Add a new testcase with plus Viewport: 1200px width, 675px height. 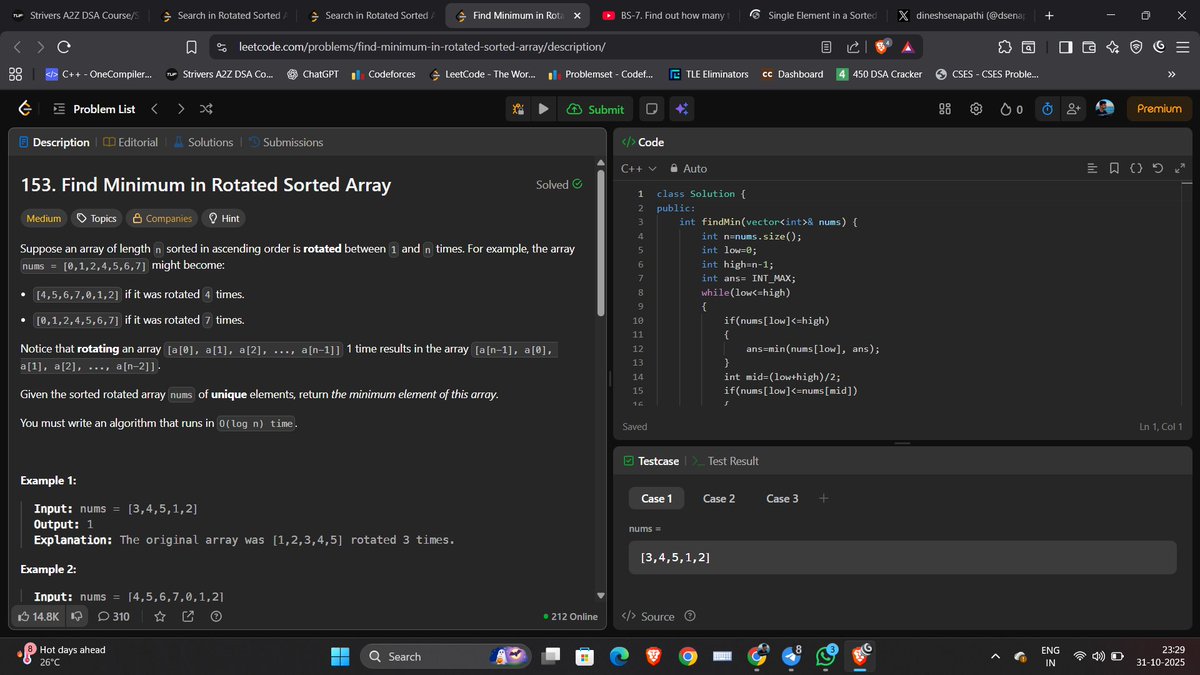[823, 498]
